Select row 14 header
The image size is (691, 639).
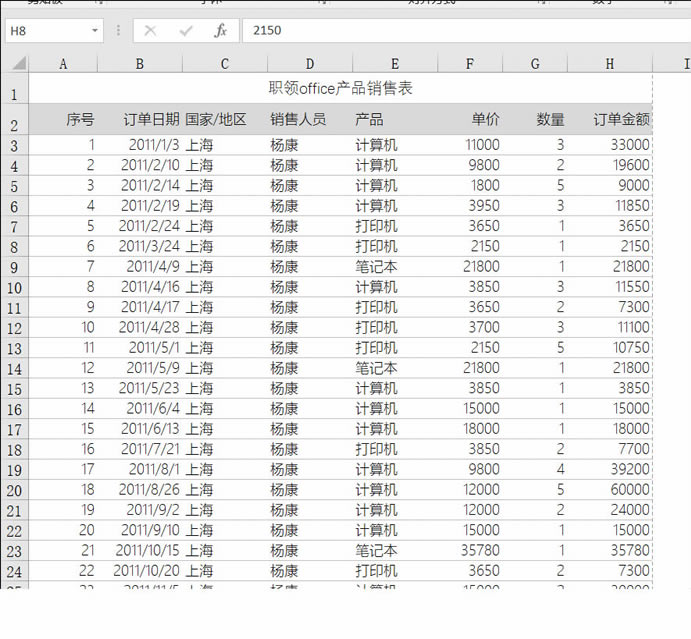14,369
